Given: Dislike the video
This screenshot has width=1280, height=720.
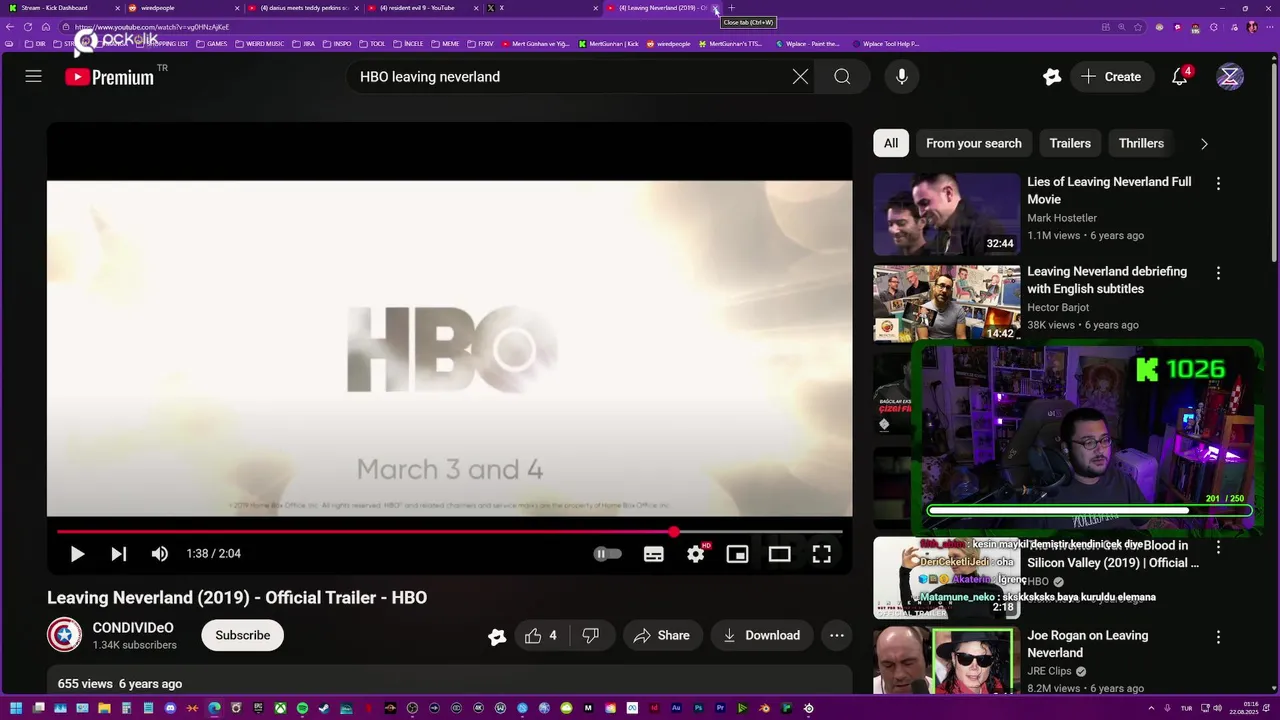Looking at the screenshot, I should pos(591,635).
